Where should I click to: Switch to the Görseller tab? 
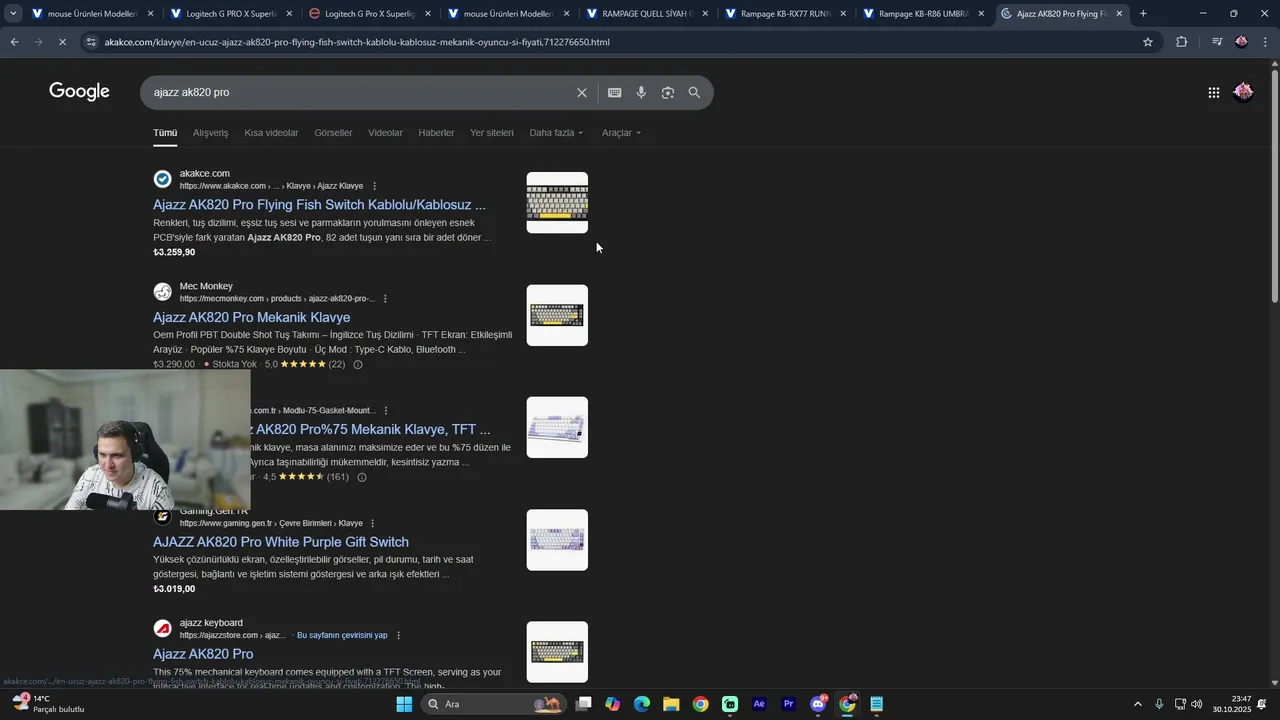tap(333, 133)
